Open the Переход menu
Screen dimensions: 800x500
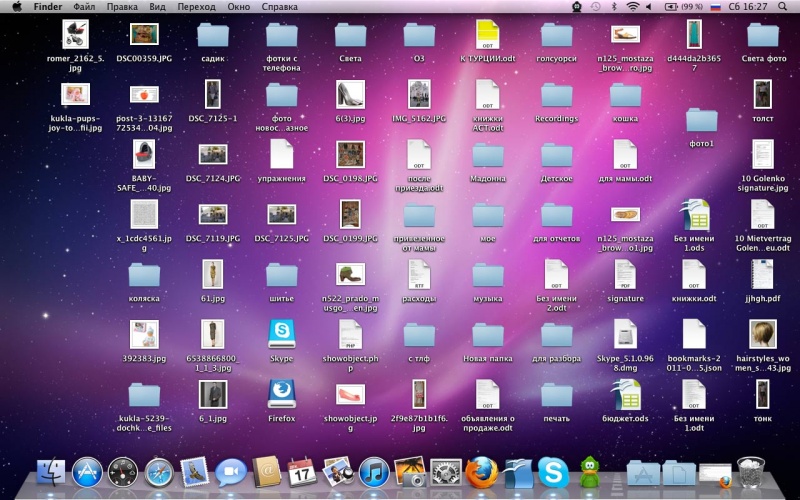196,7
